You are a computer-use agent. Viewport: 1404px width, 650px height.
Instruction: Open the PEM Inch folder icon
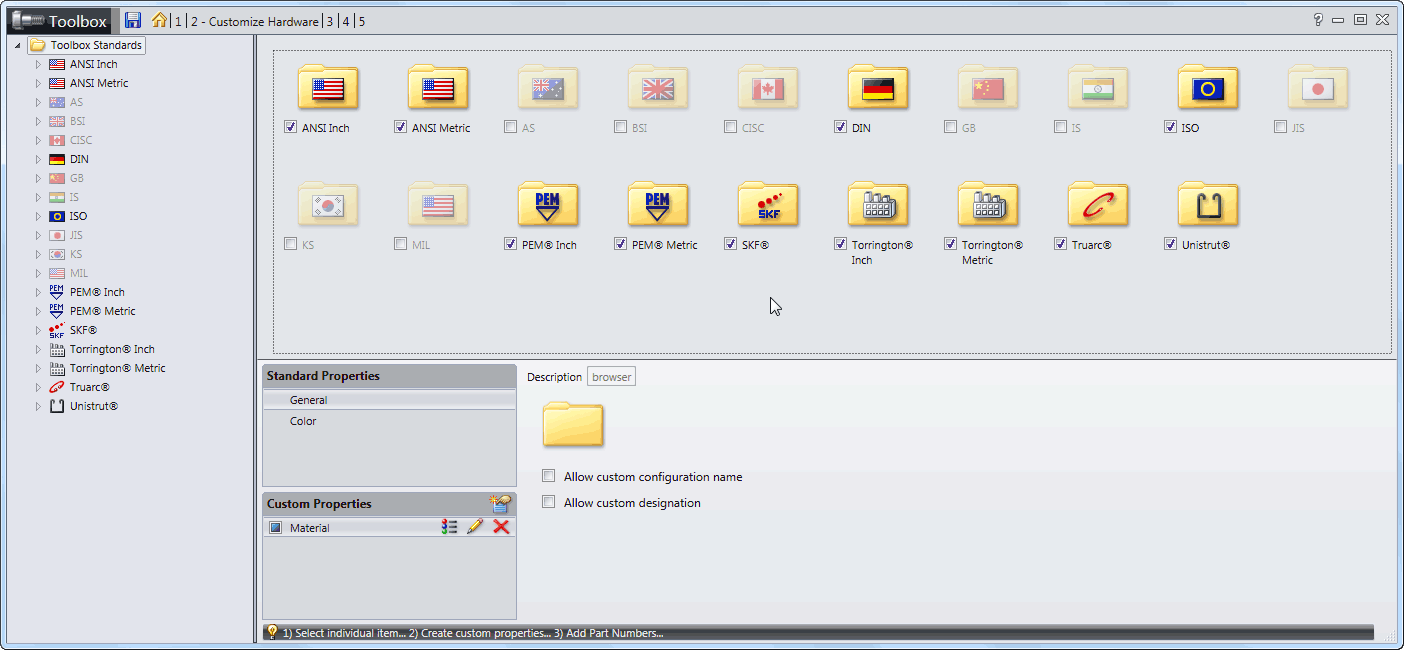tap(548, 205)
